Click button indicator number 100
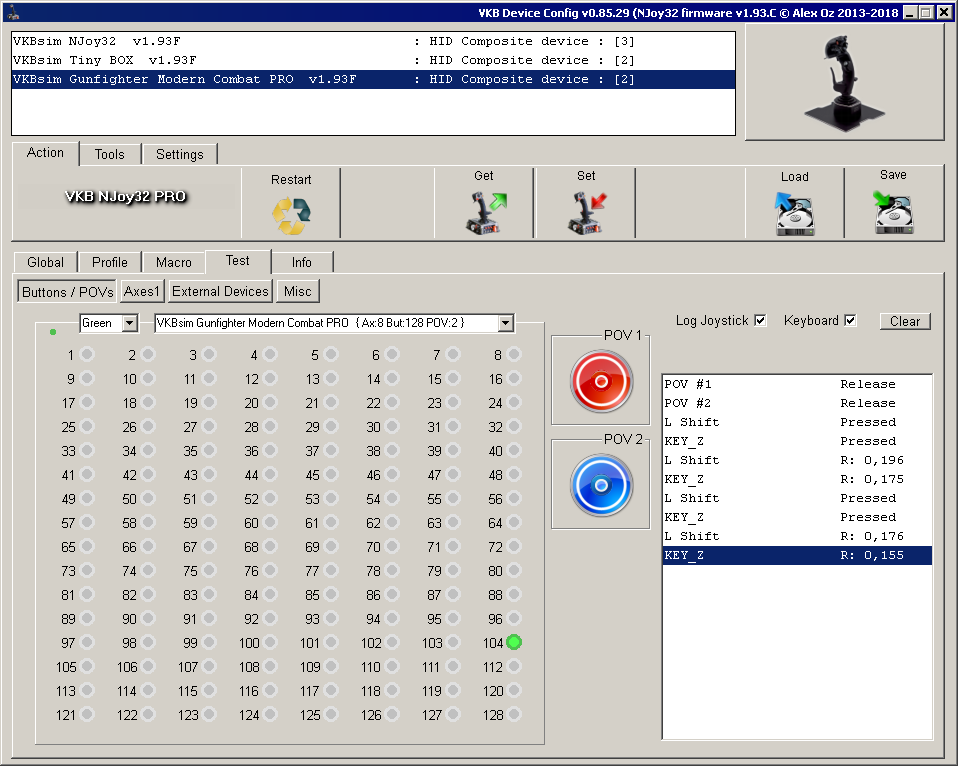958x766 pixels. 270,642
